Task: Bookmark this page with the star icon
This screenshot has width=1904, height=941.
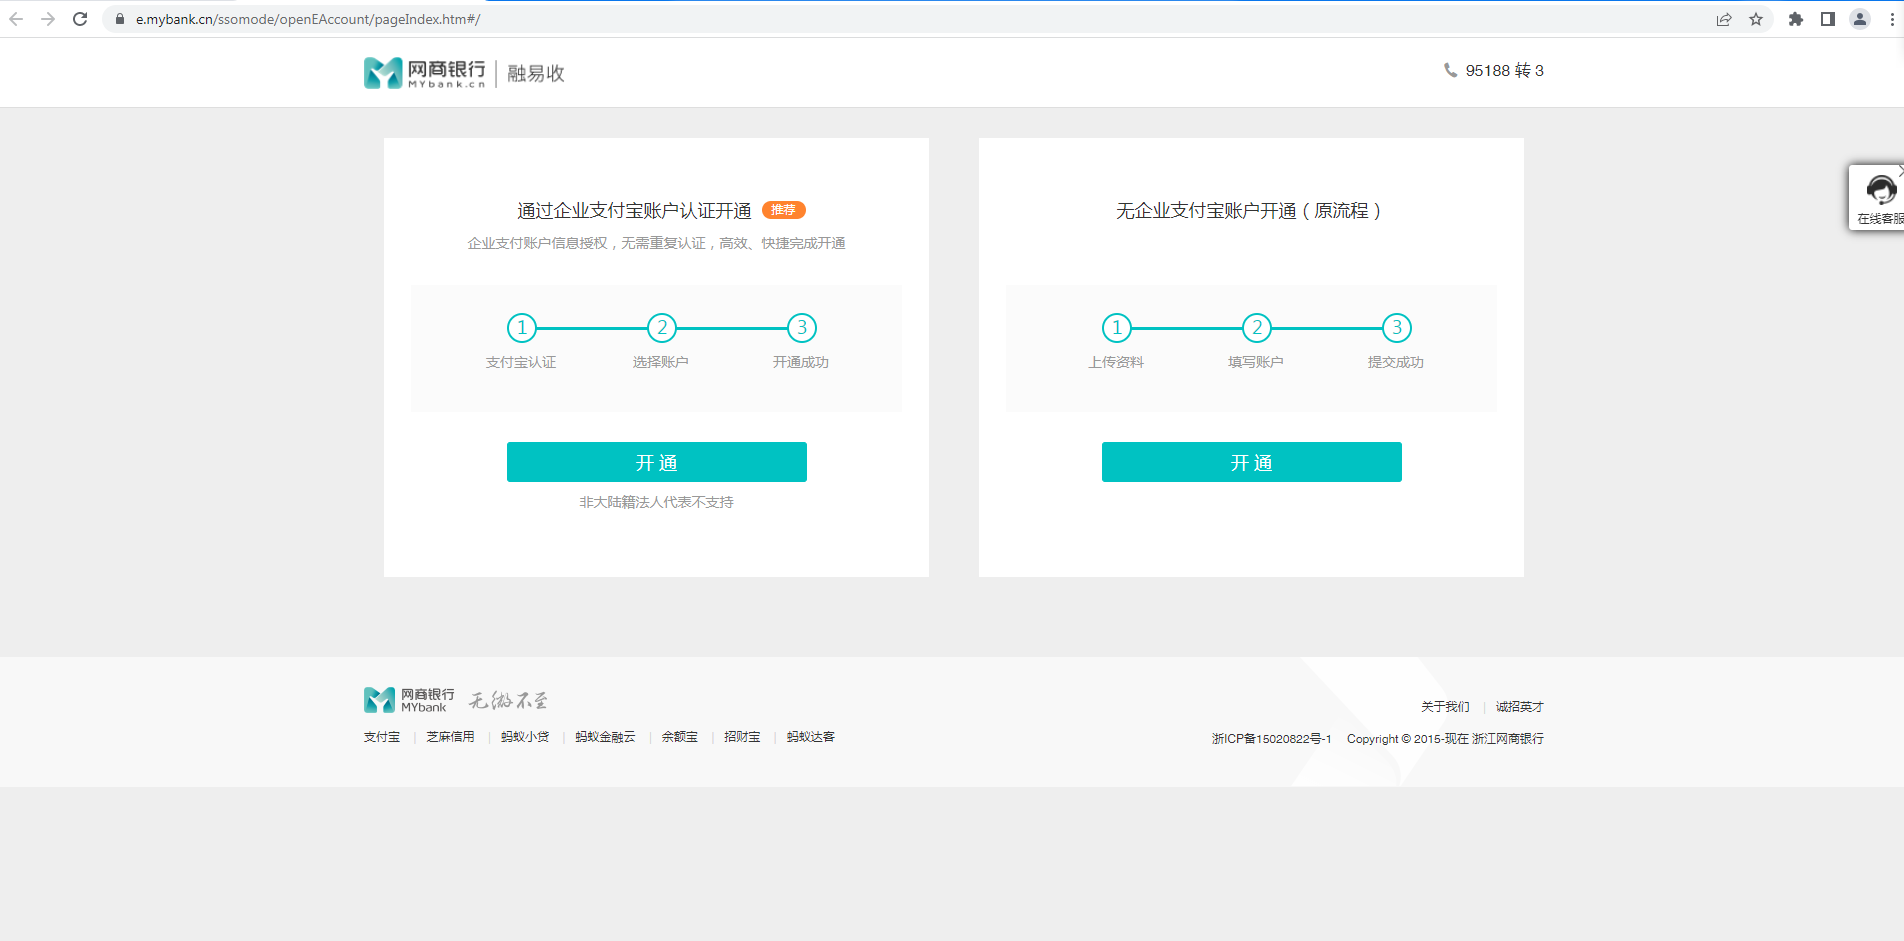Action: tap(1756, 19)
